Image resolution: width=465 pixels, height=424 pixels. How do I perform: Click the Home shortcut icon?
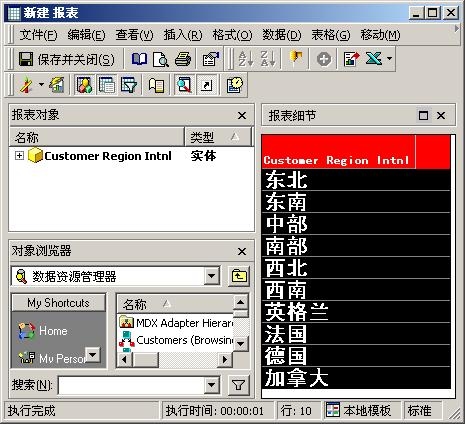[x=26, y=331]
